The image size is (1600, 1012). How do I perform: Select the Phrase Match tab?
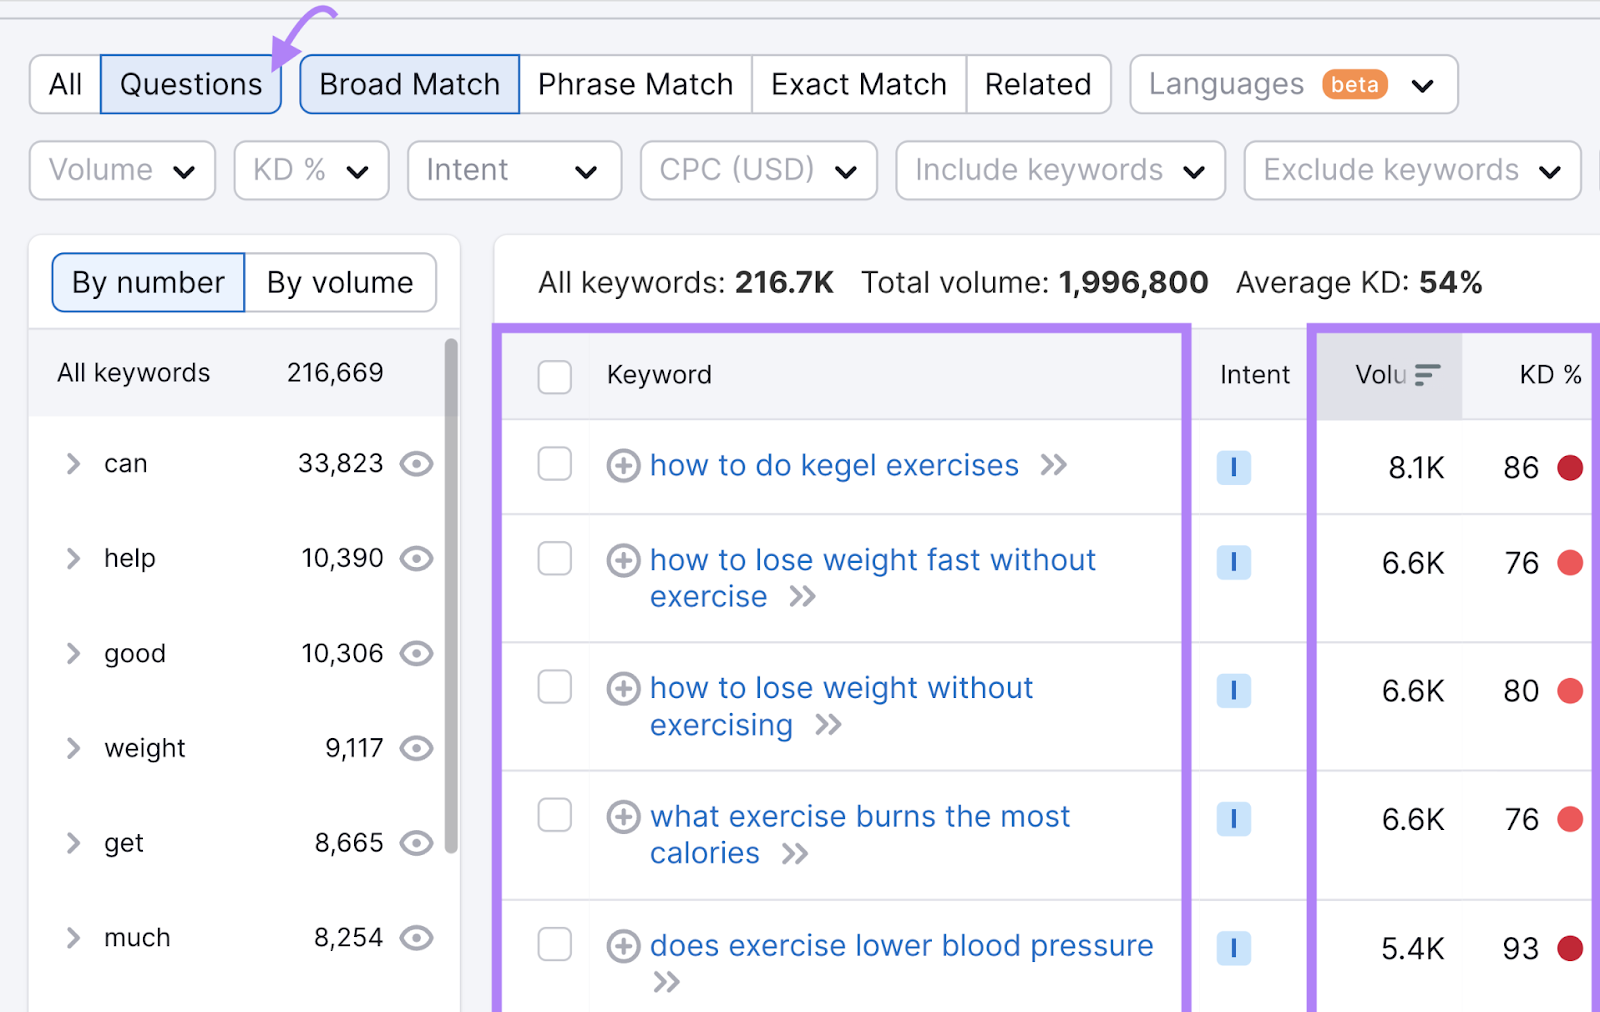[634, 84]
